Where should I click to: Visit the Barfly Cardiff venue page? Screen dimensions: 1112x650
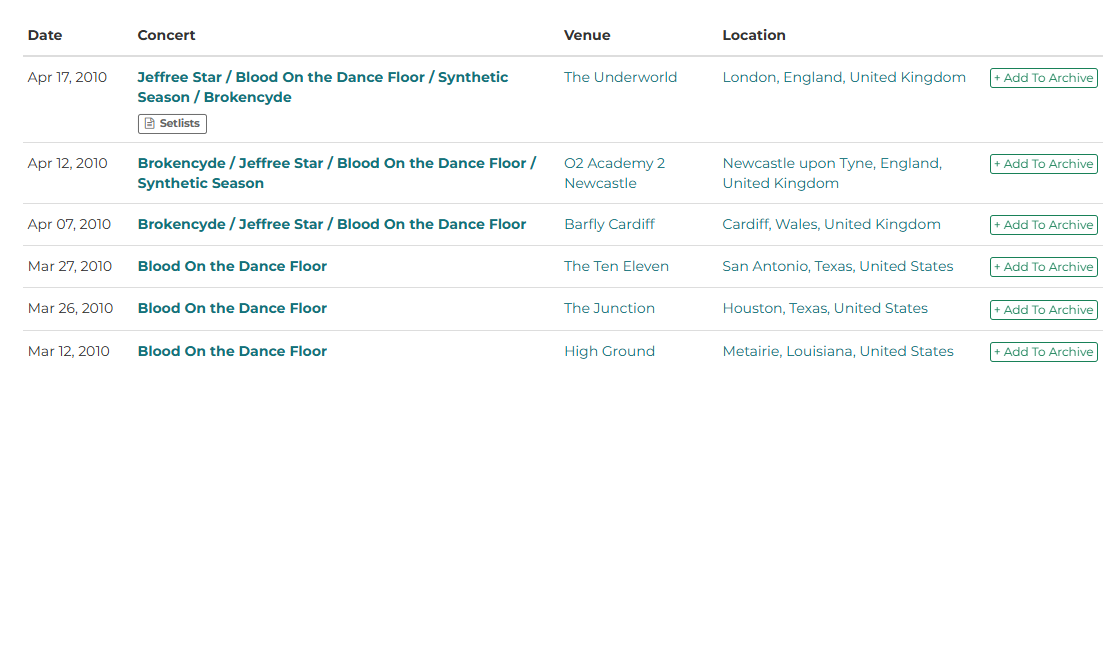pyautogui.click(x=609, y=224)
